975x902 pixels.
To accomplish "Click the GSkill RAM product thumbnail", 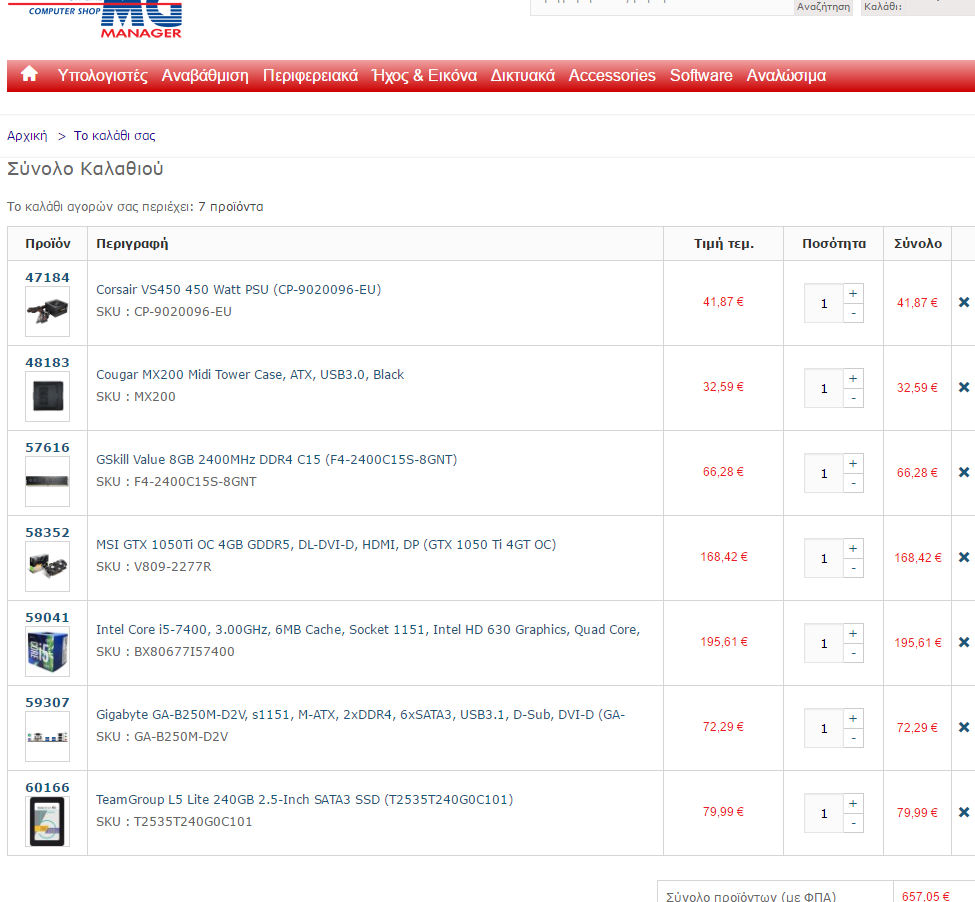I will pyautogui.click(x=47, y=481).
